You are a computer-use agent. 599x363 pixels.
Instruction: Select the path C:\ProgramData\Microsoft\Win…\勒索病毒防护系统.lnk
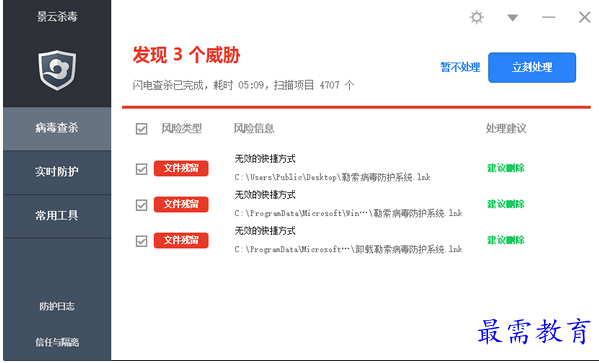tap(348, 213)
